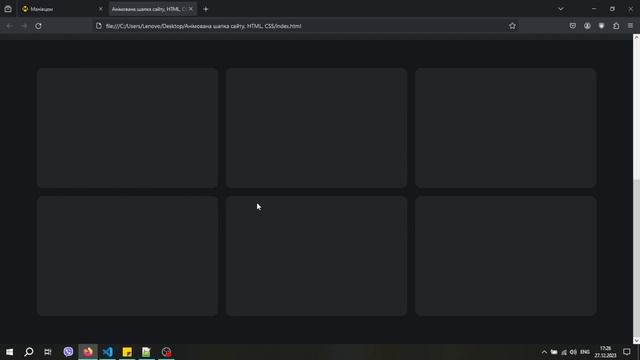
Task: Open the clock and calendar flyout
Action: [x=605, y=352]
